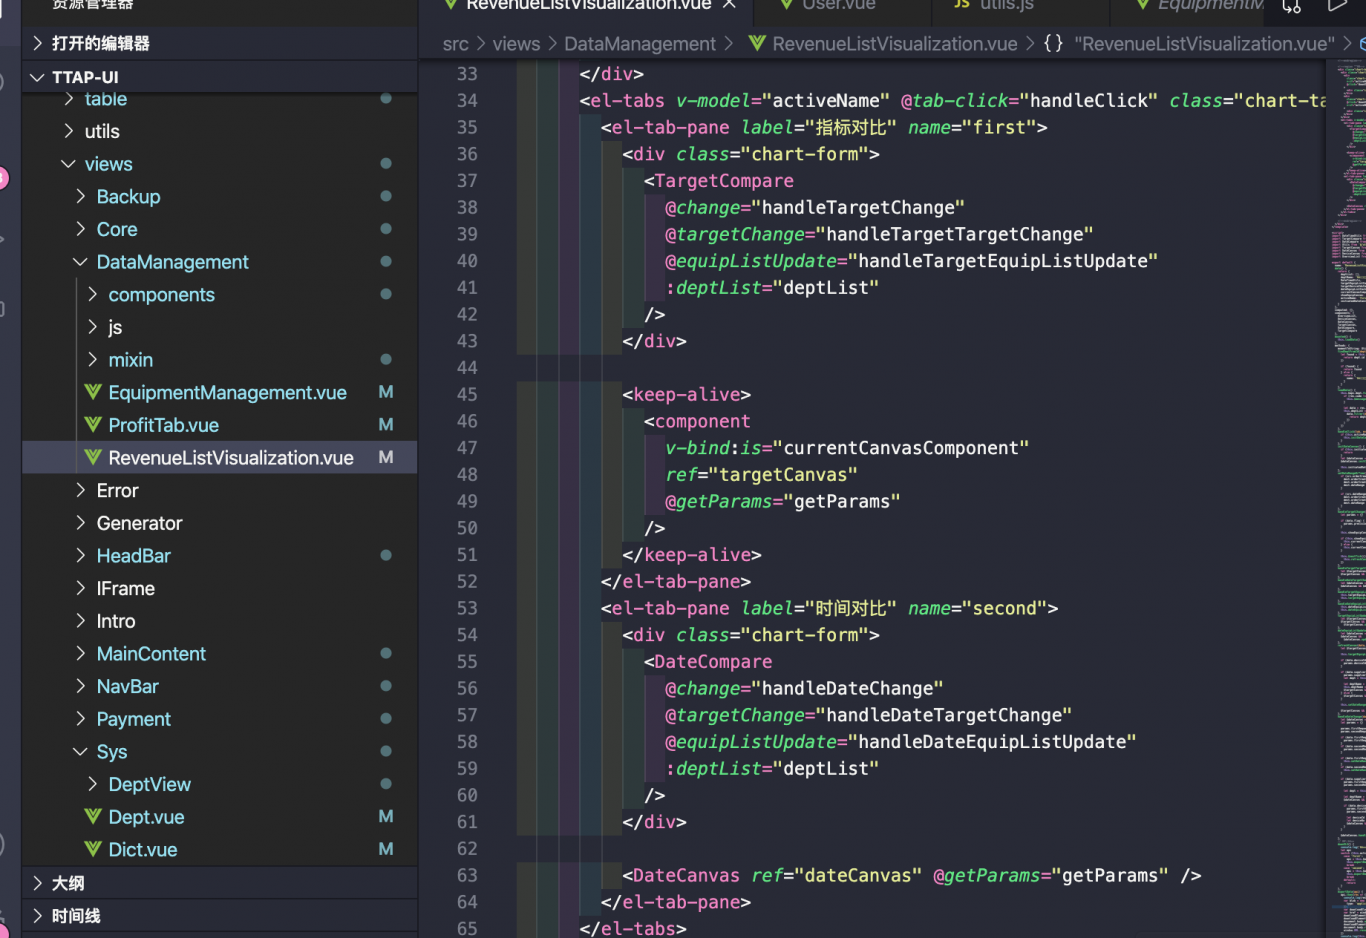Click the Vue icon beside RevenueListVisualization.vue in explorer

click(x=93, y=457)
